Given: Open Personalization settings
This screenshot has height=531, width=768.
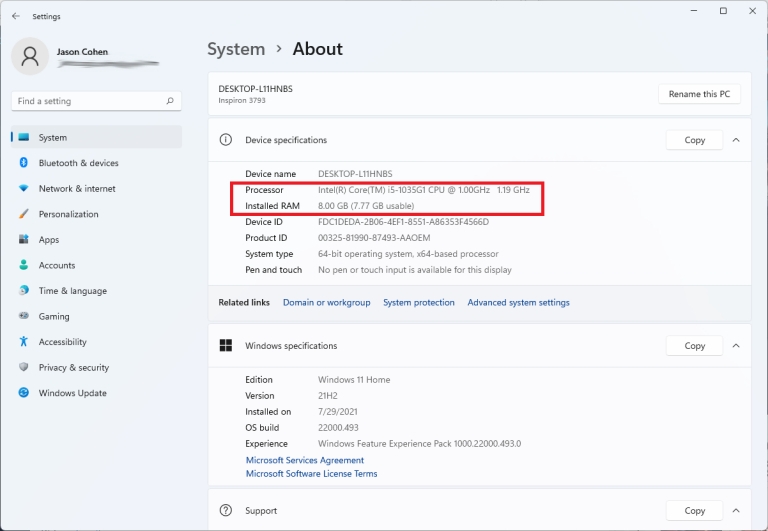Looking at the screenshot, I should (96, 214).
